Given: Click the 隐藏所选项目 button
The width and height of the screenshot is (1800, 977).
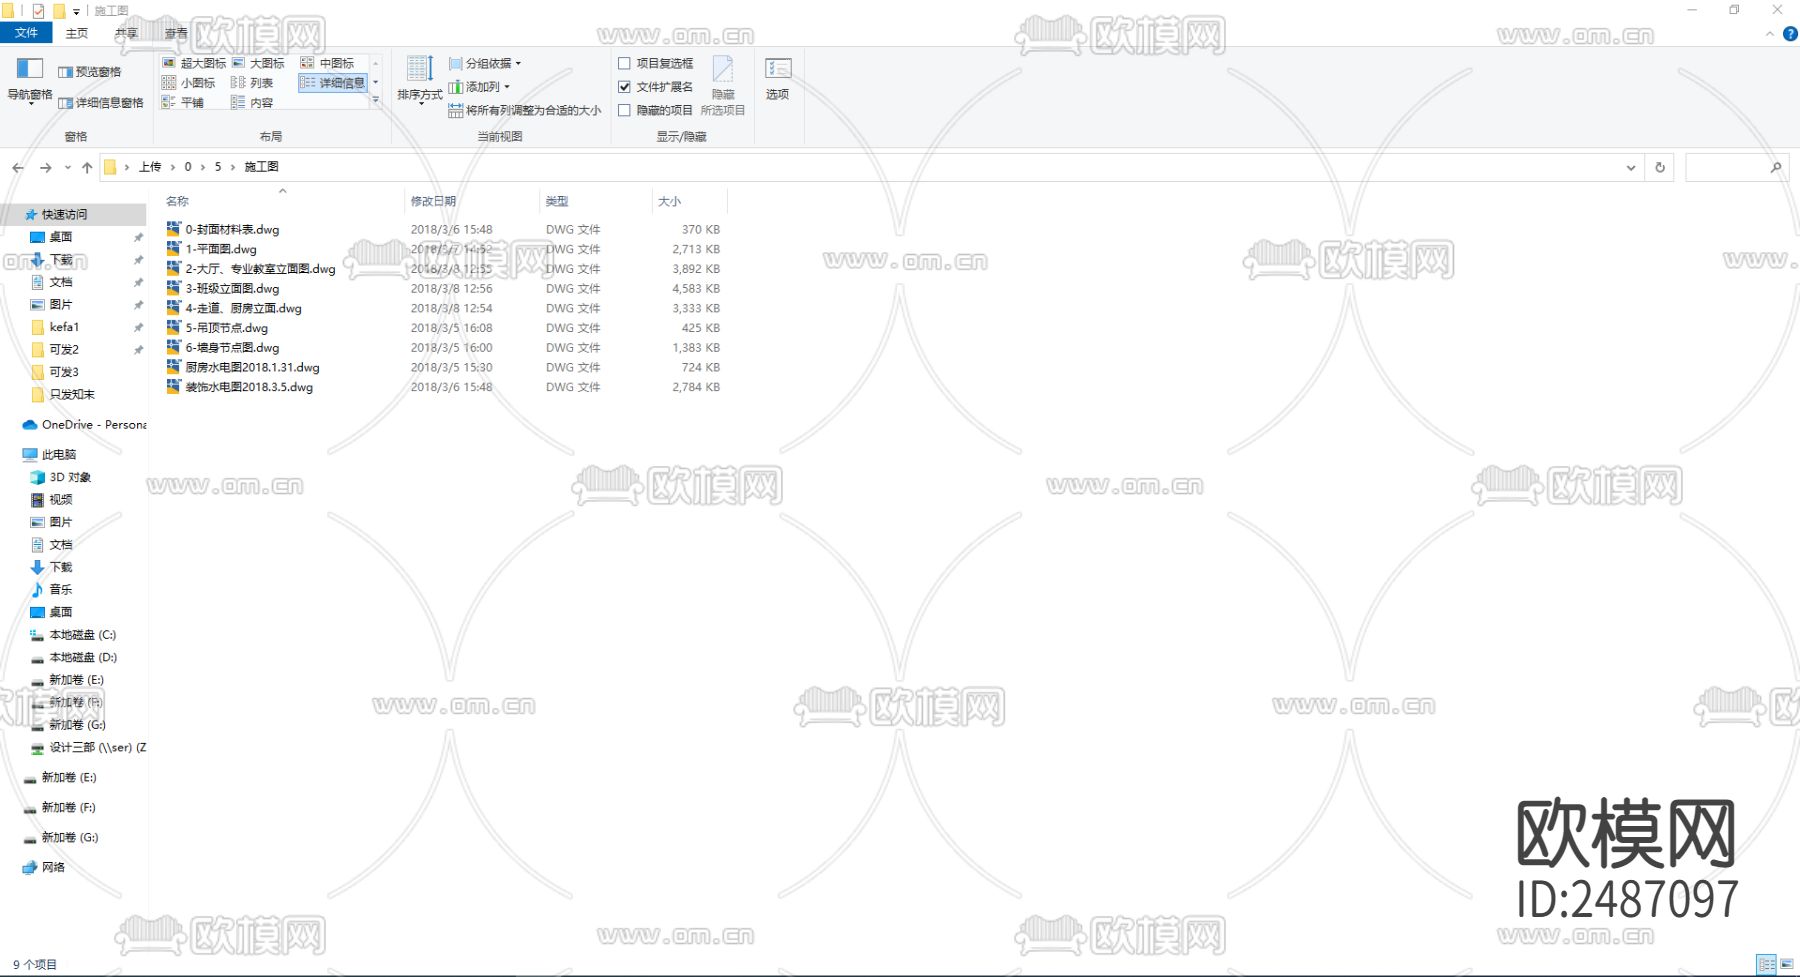Looking at the screenshot, I should click(x=723, y=86).
